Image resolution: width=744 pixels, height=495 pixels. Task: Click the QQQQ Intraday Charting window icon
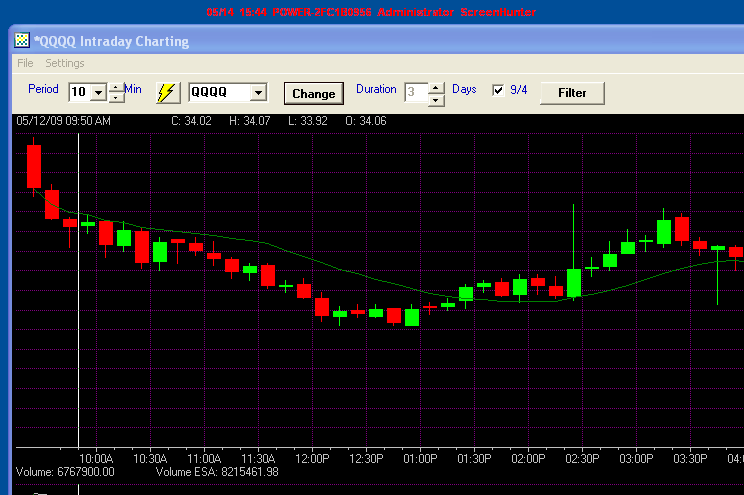click(x=21, y=41)
